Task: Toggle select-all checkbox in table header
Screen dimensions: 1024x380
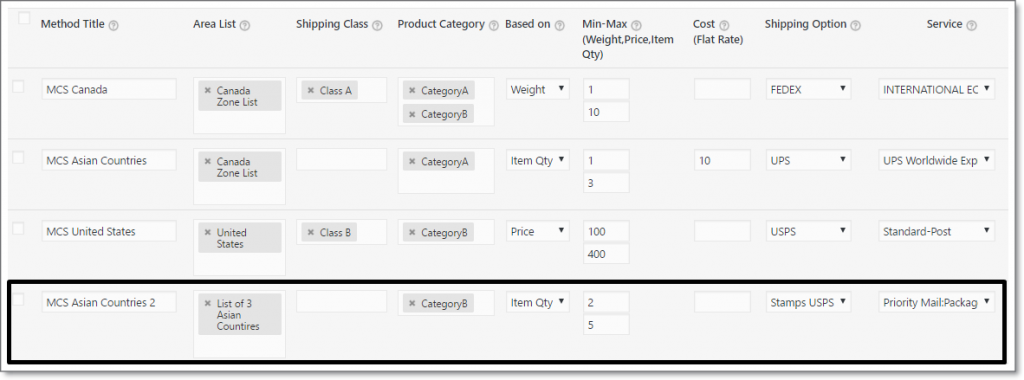Action: coord(24,18)
